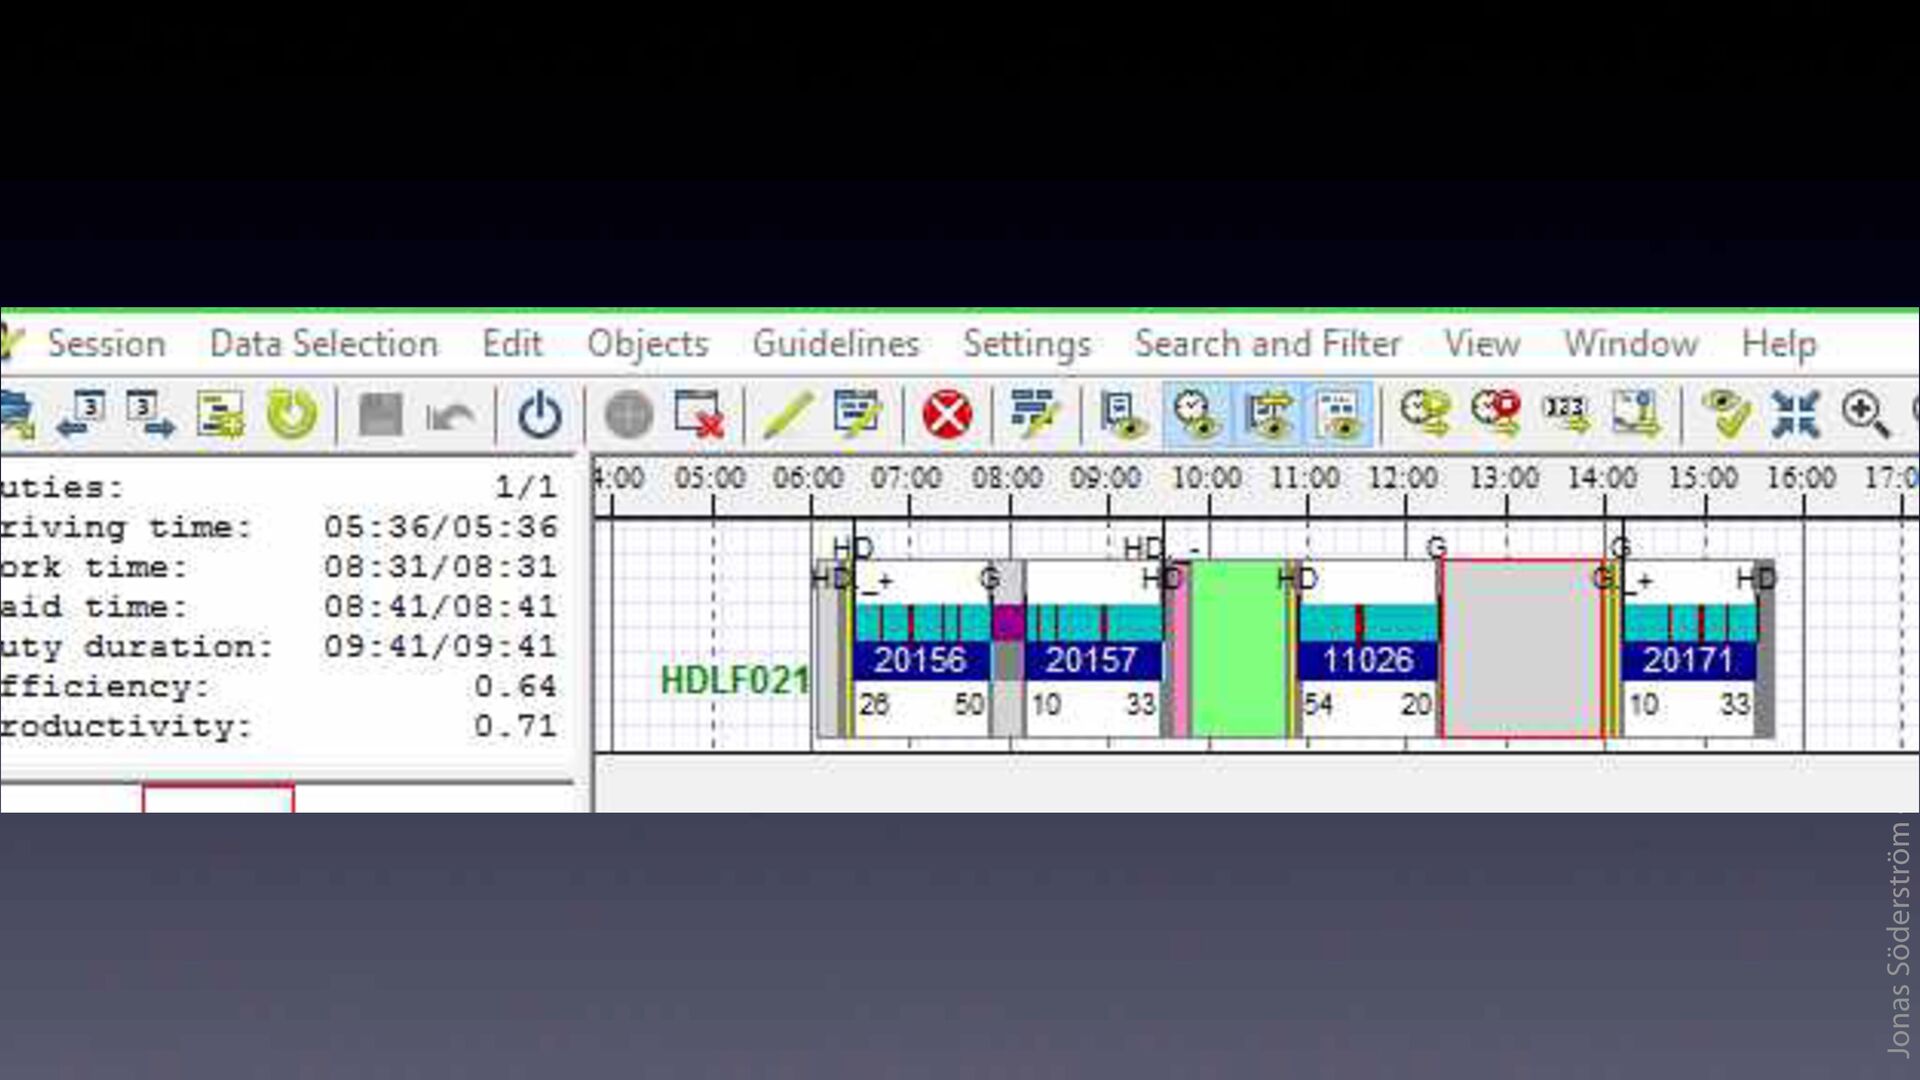This screenshot has width=1920, height=1080.
Task: Click the magnifying glass zoom-in icon
Action: pyautogui.click(x=1865, y=414)
